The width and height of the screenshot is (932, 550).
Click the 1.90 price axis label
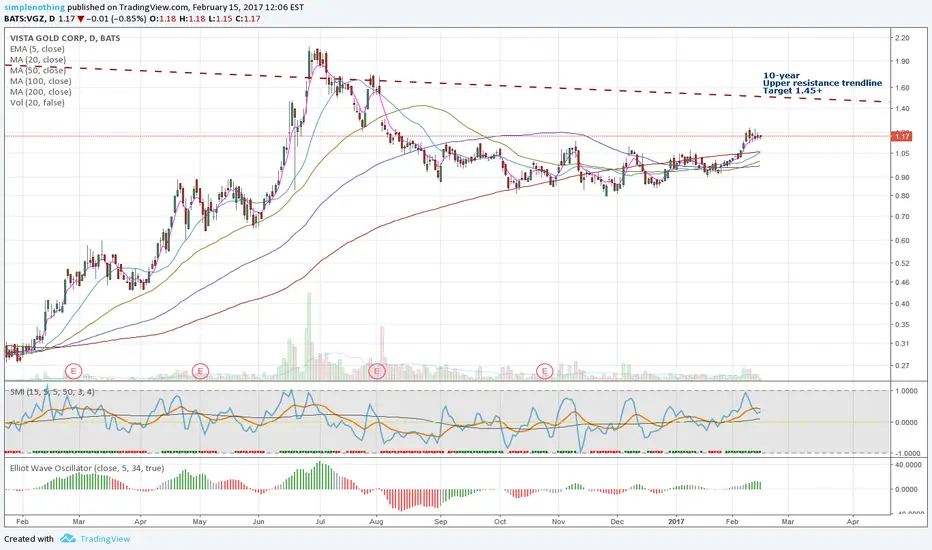tap(902, 61)
